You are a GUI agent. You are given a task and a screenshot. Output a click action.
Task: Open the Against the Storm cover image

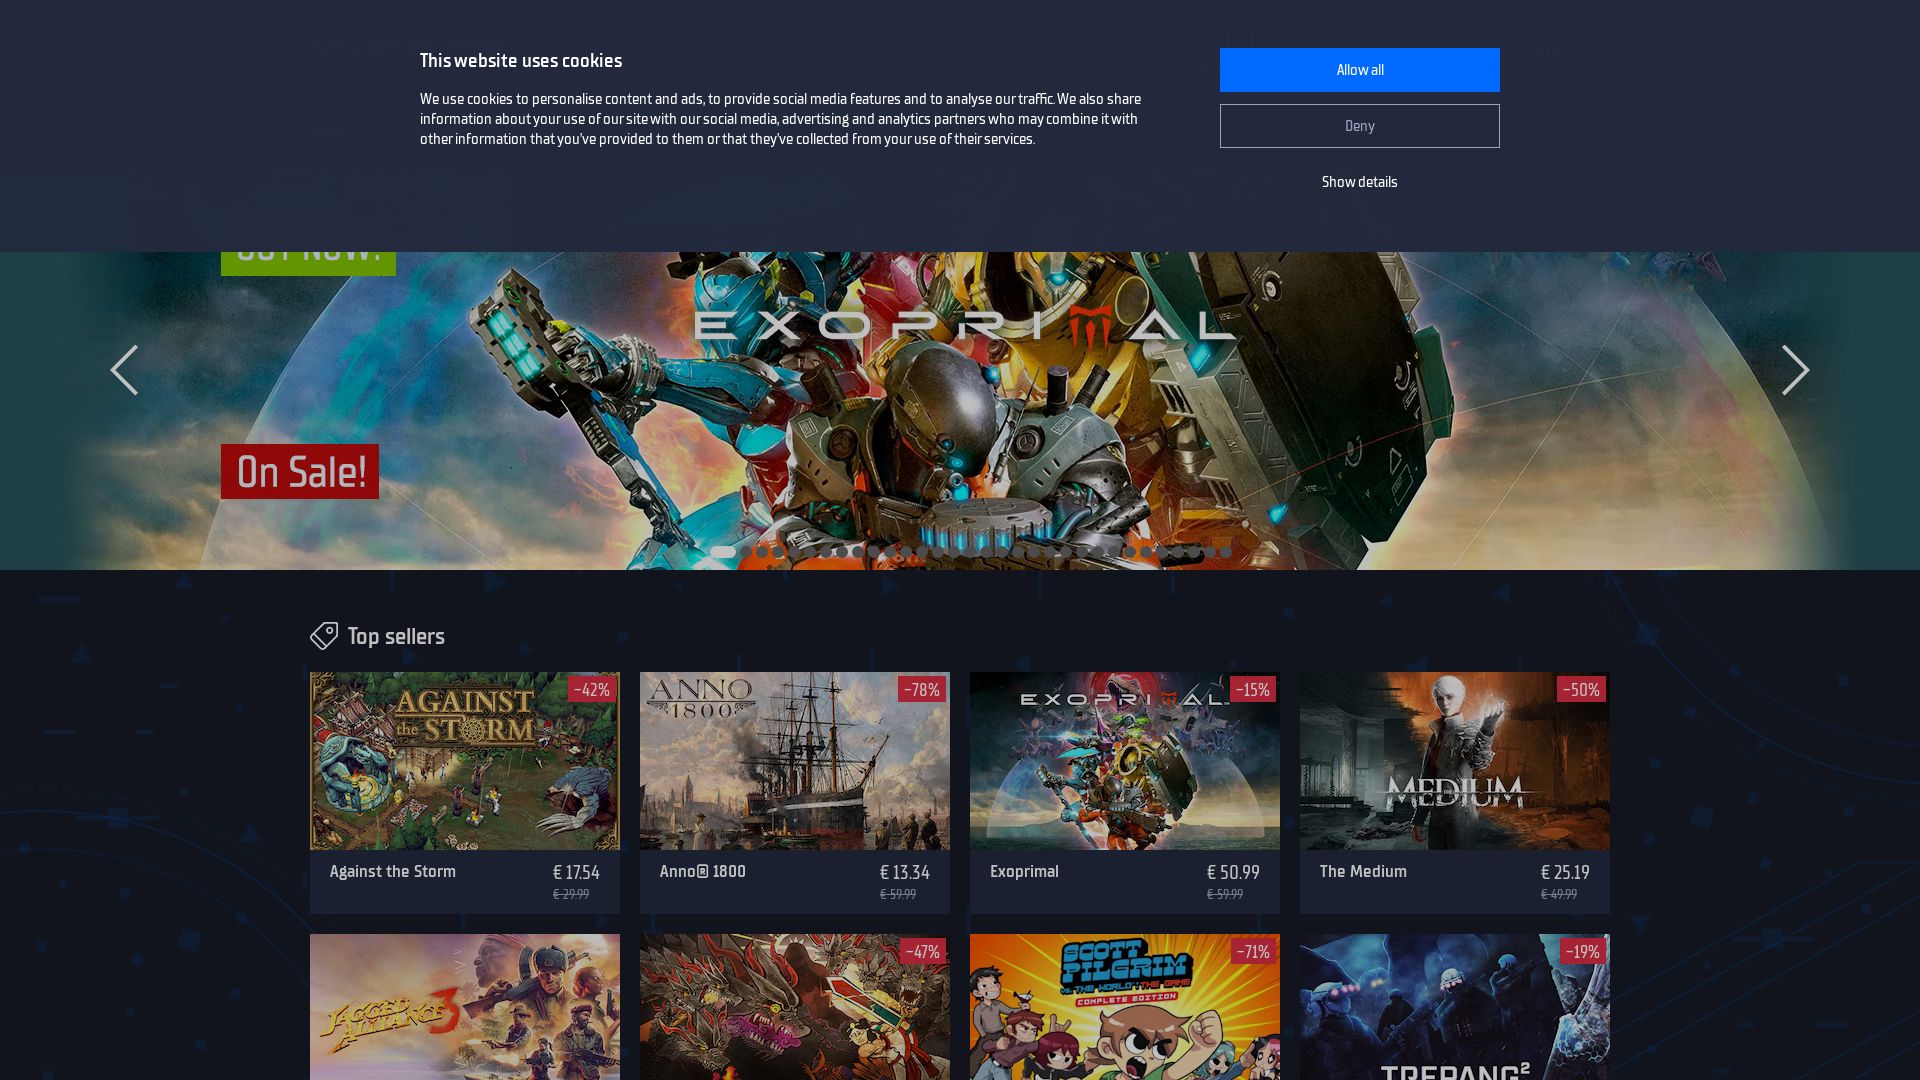465,761
